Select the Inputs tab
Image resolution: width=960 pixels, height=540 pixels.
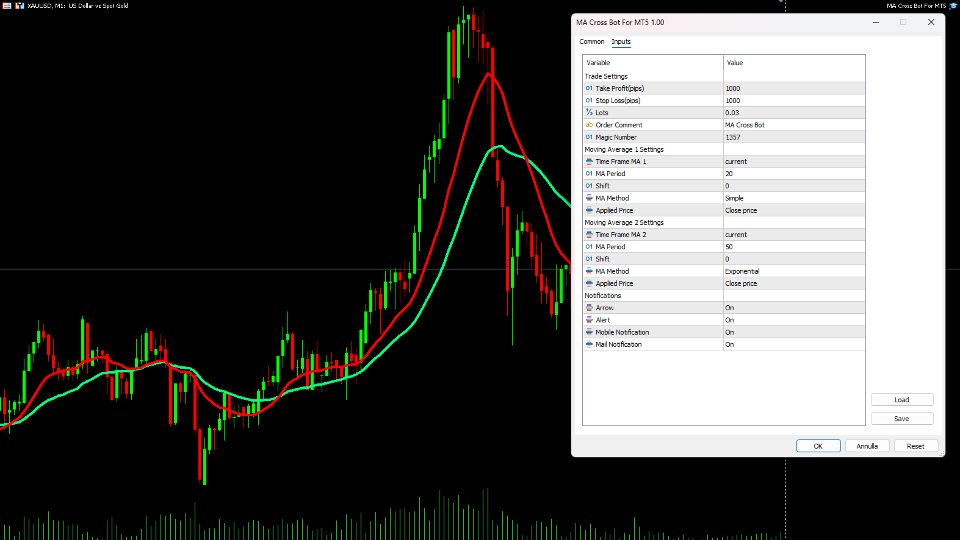pos(621,42)
